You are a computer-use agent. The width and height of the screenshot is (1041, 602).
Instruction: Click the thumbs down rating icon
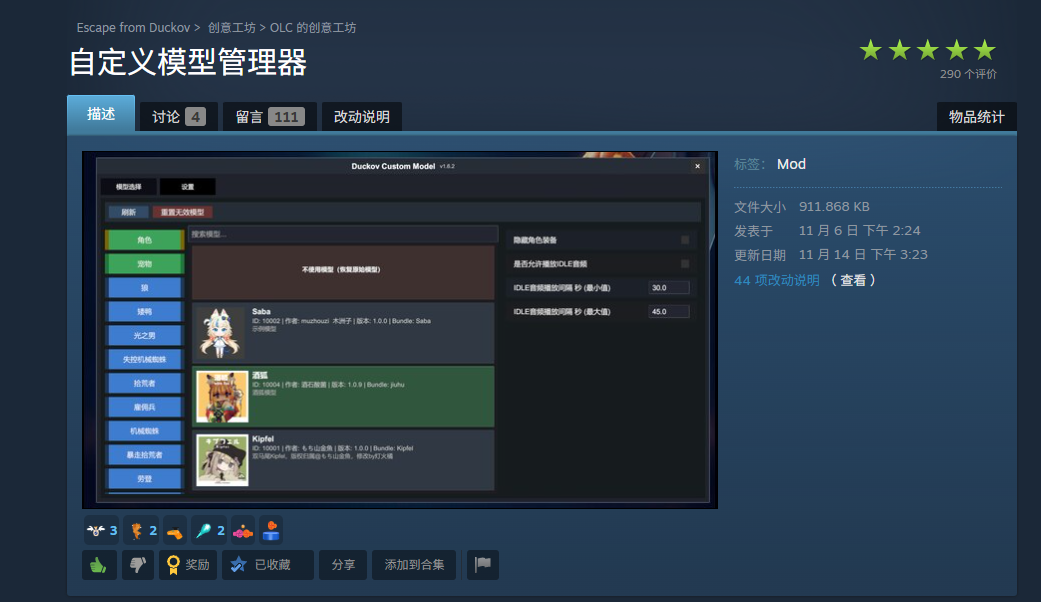point(138,565)
